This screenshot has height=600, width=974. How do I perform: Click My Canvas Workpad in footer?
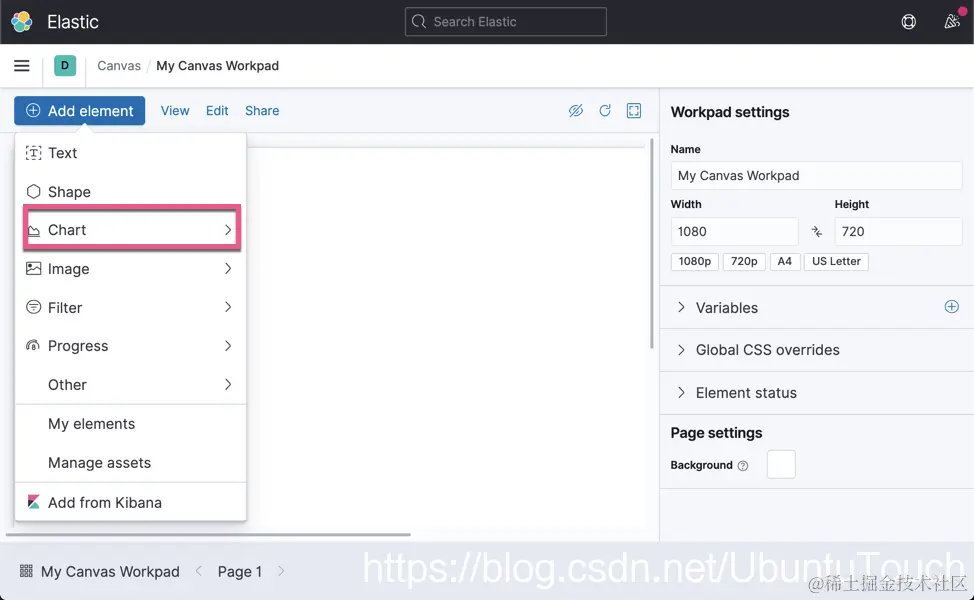[x=110, y=571]
